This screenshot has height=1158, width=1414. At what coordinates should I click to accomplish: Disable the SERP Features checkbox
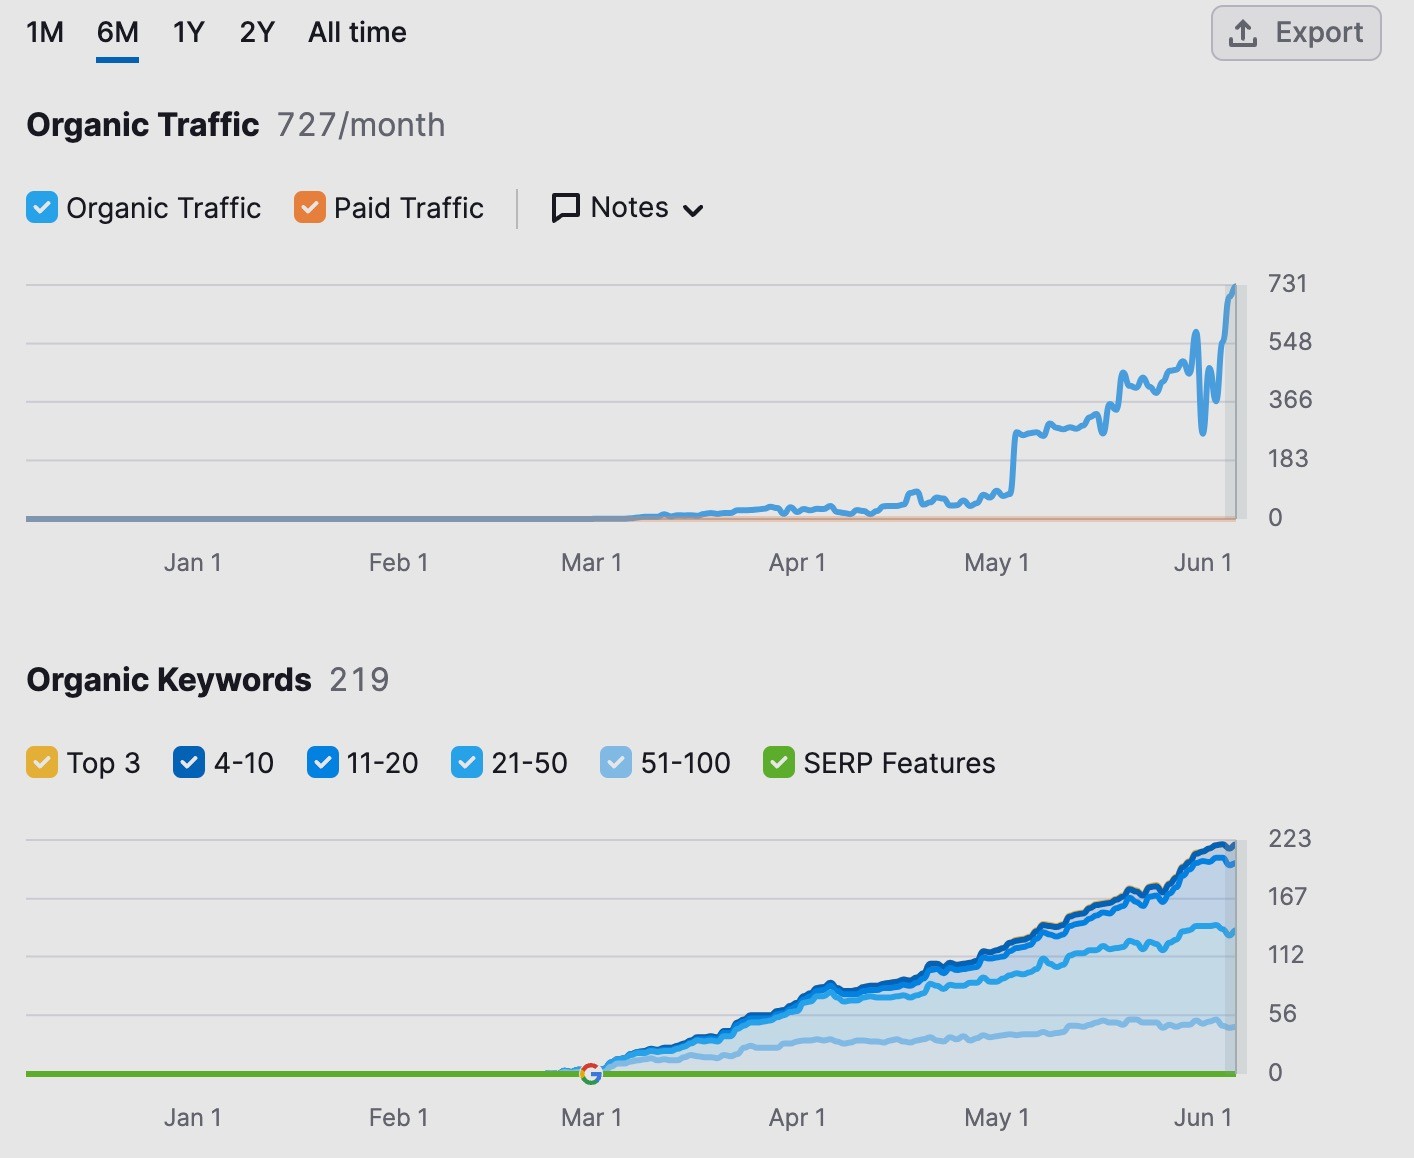(779, 763)
